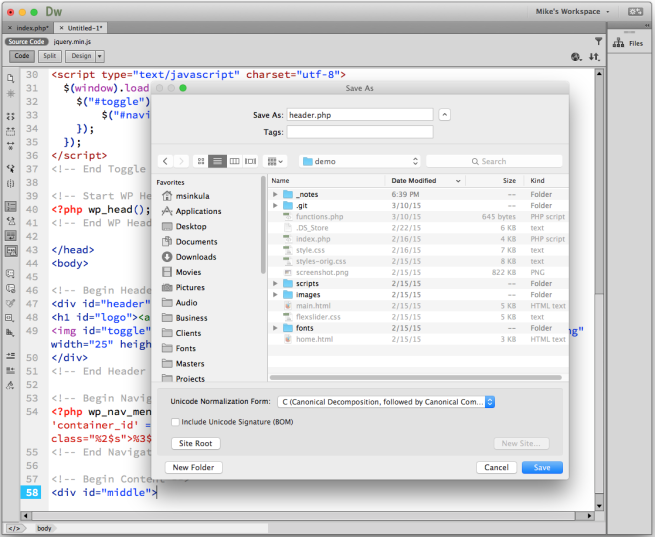This screenshot has height=537, width=655.
Task: Click the functions.php file row
Action: [418, 217]
